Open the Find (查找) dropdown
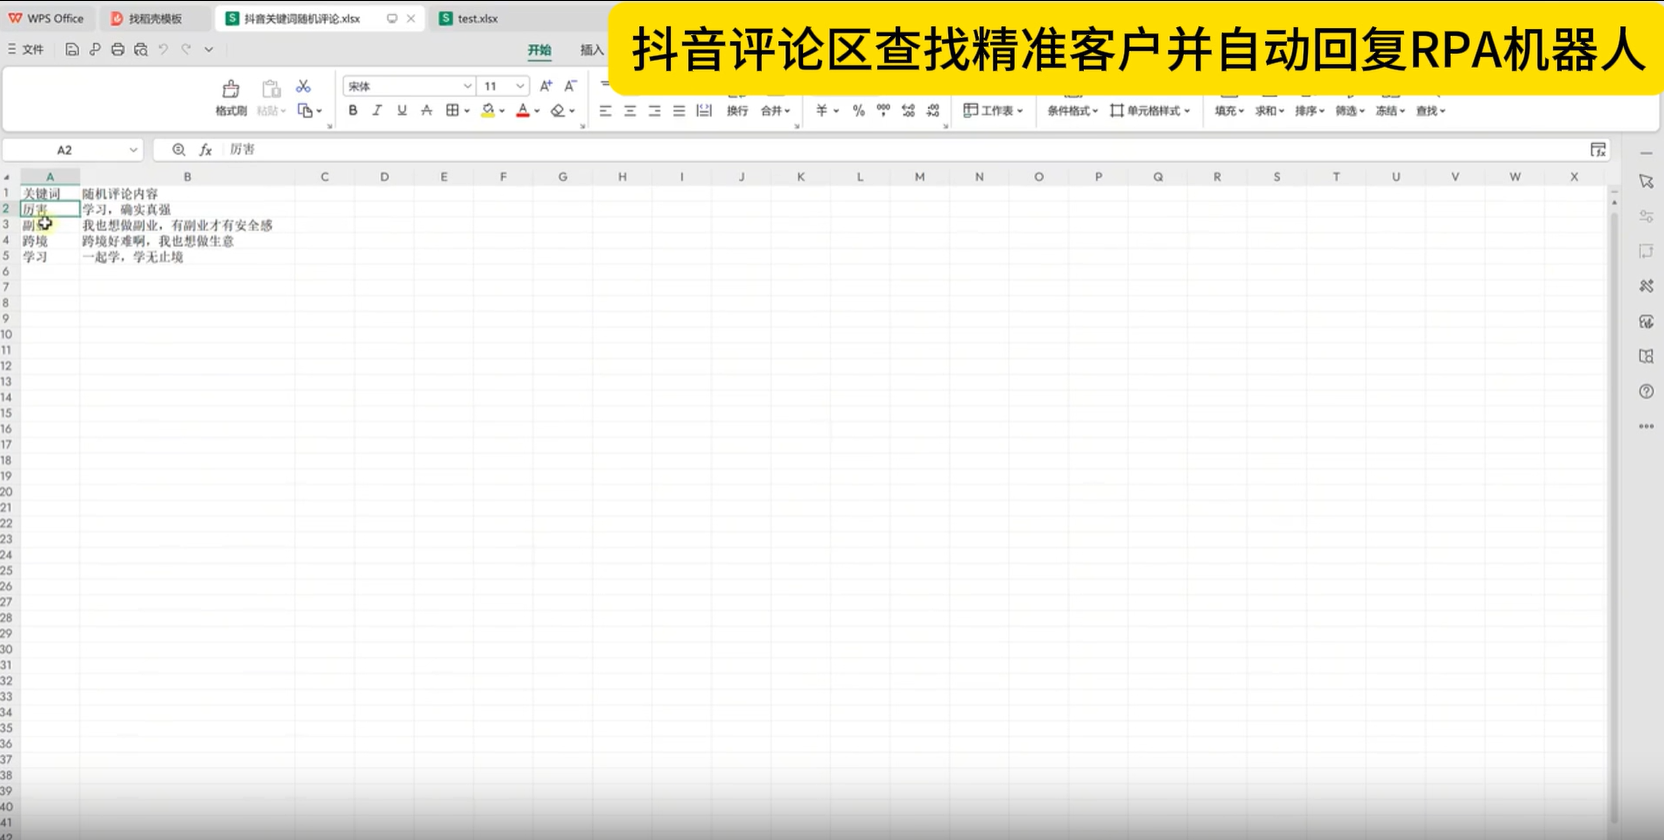The width and height of the screenshot is (1664, 840). point(1431,111)
